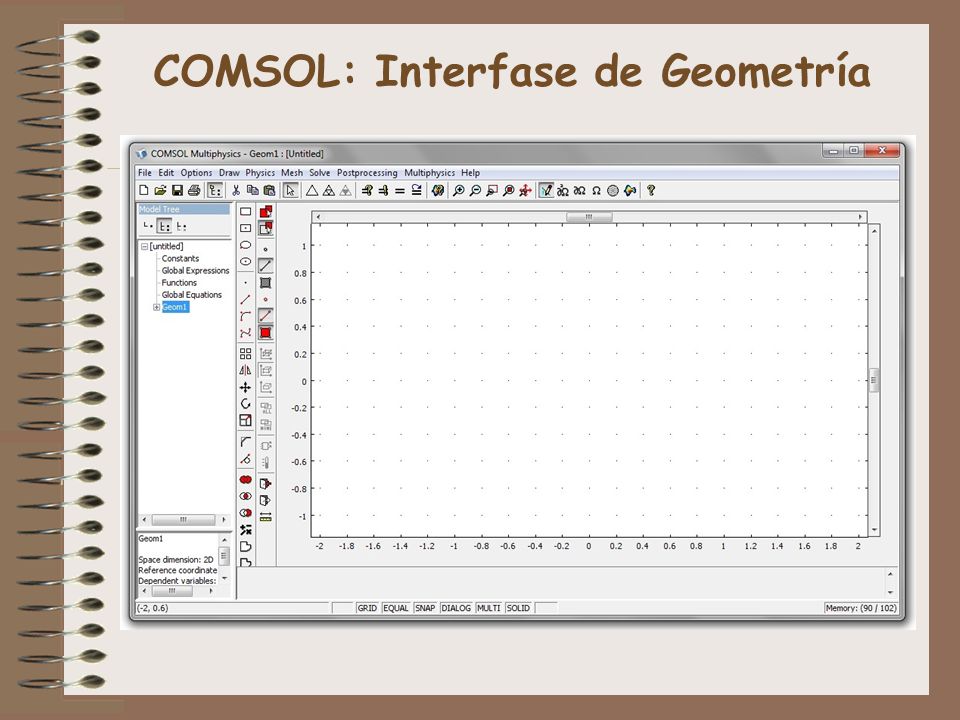Click the Zoom In magnifier
This screenshot has height=720, width=960.
458,190
